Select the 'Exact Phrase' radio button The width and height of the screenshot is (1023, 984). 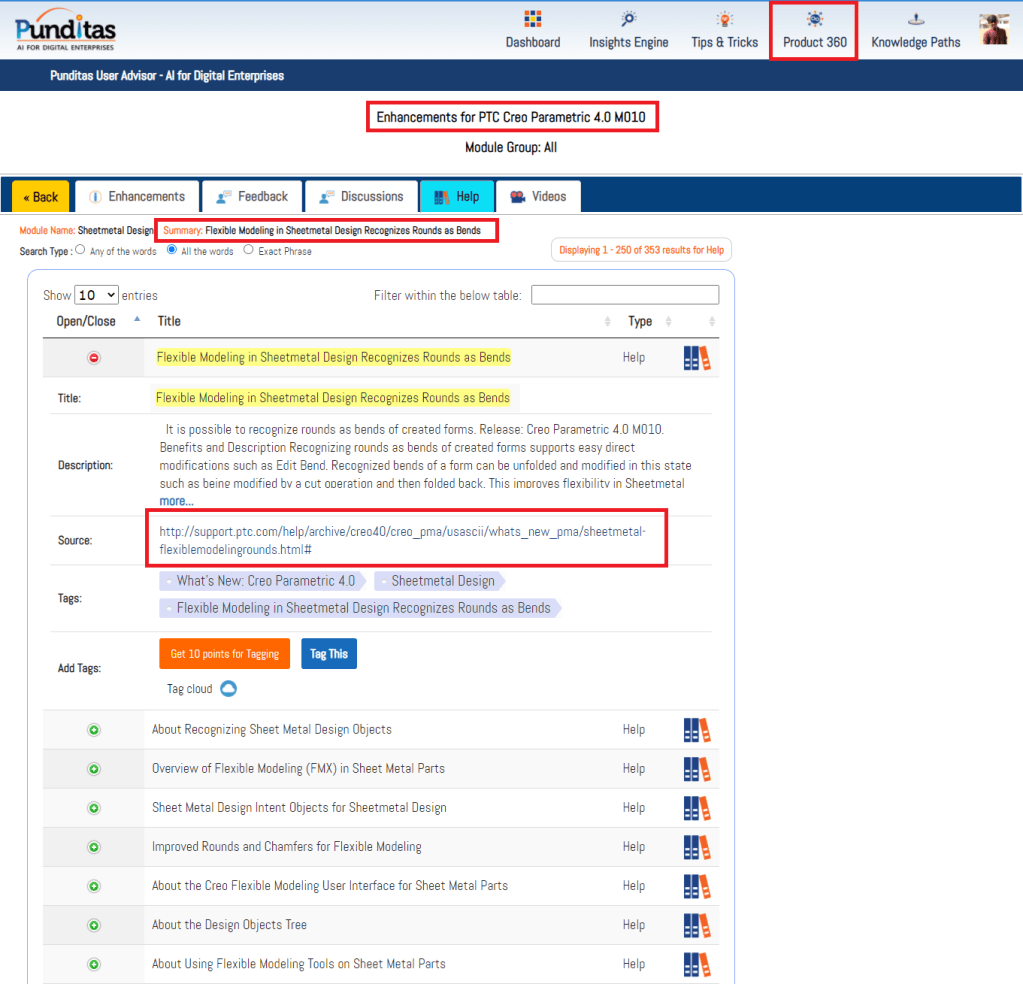click(x=249, y=251)
